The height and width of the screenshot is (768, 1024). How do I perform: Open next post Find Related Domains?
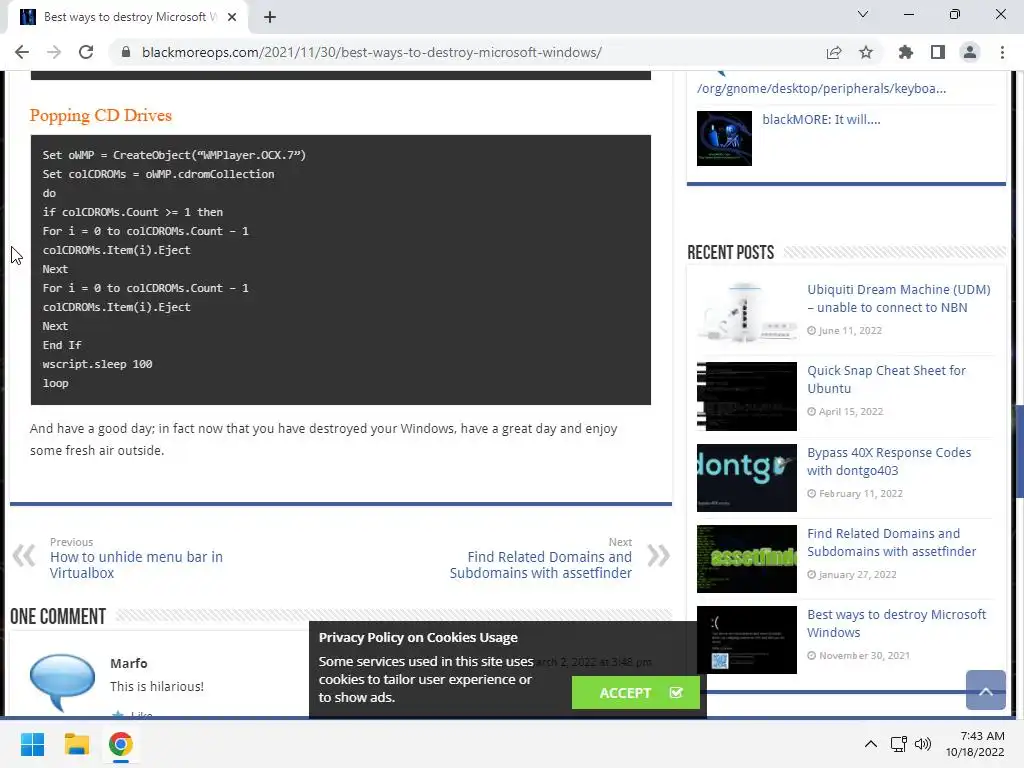[x=541, y=565]
